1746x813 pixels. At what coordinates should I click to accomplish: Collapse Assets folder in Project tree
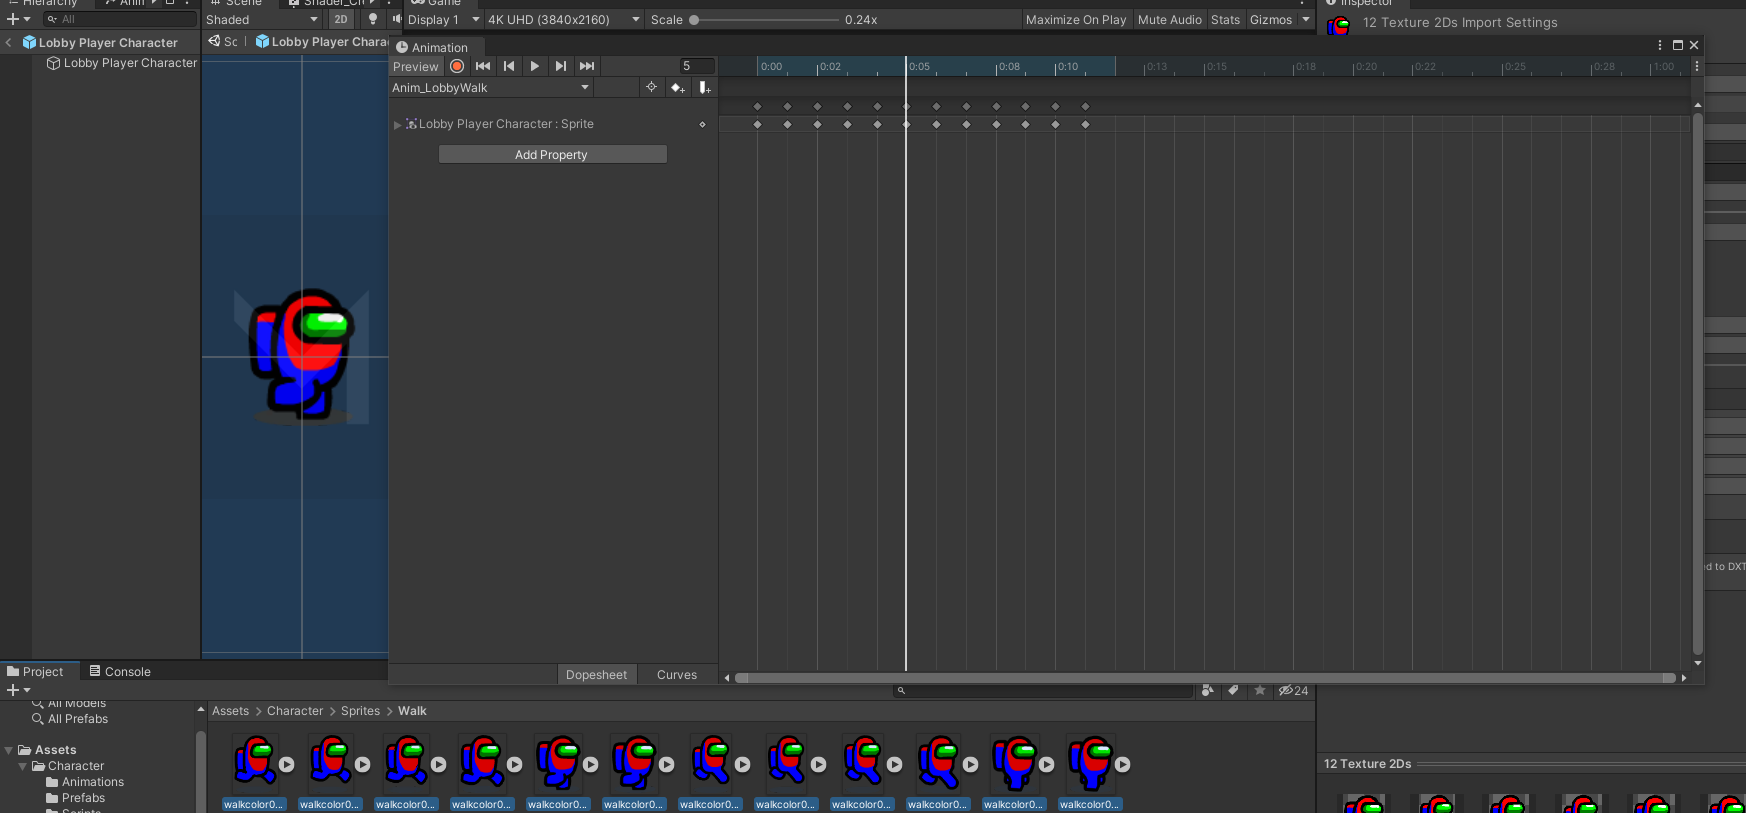tap(9, 750)
